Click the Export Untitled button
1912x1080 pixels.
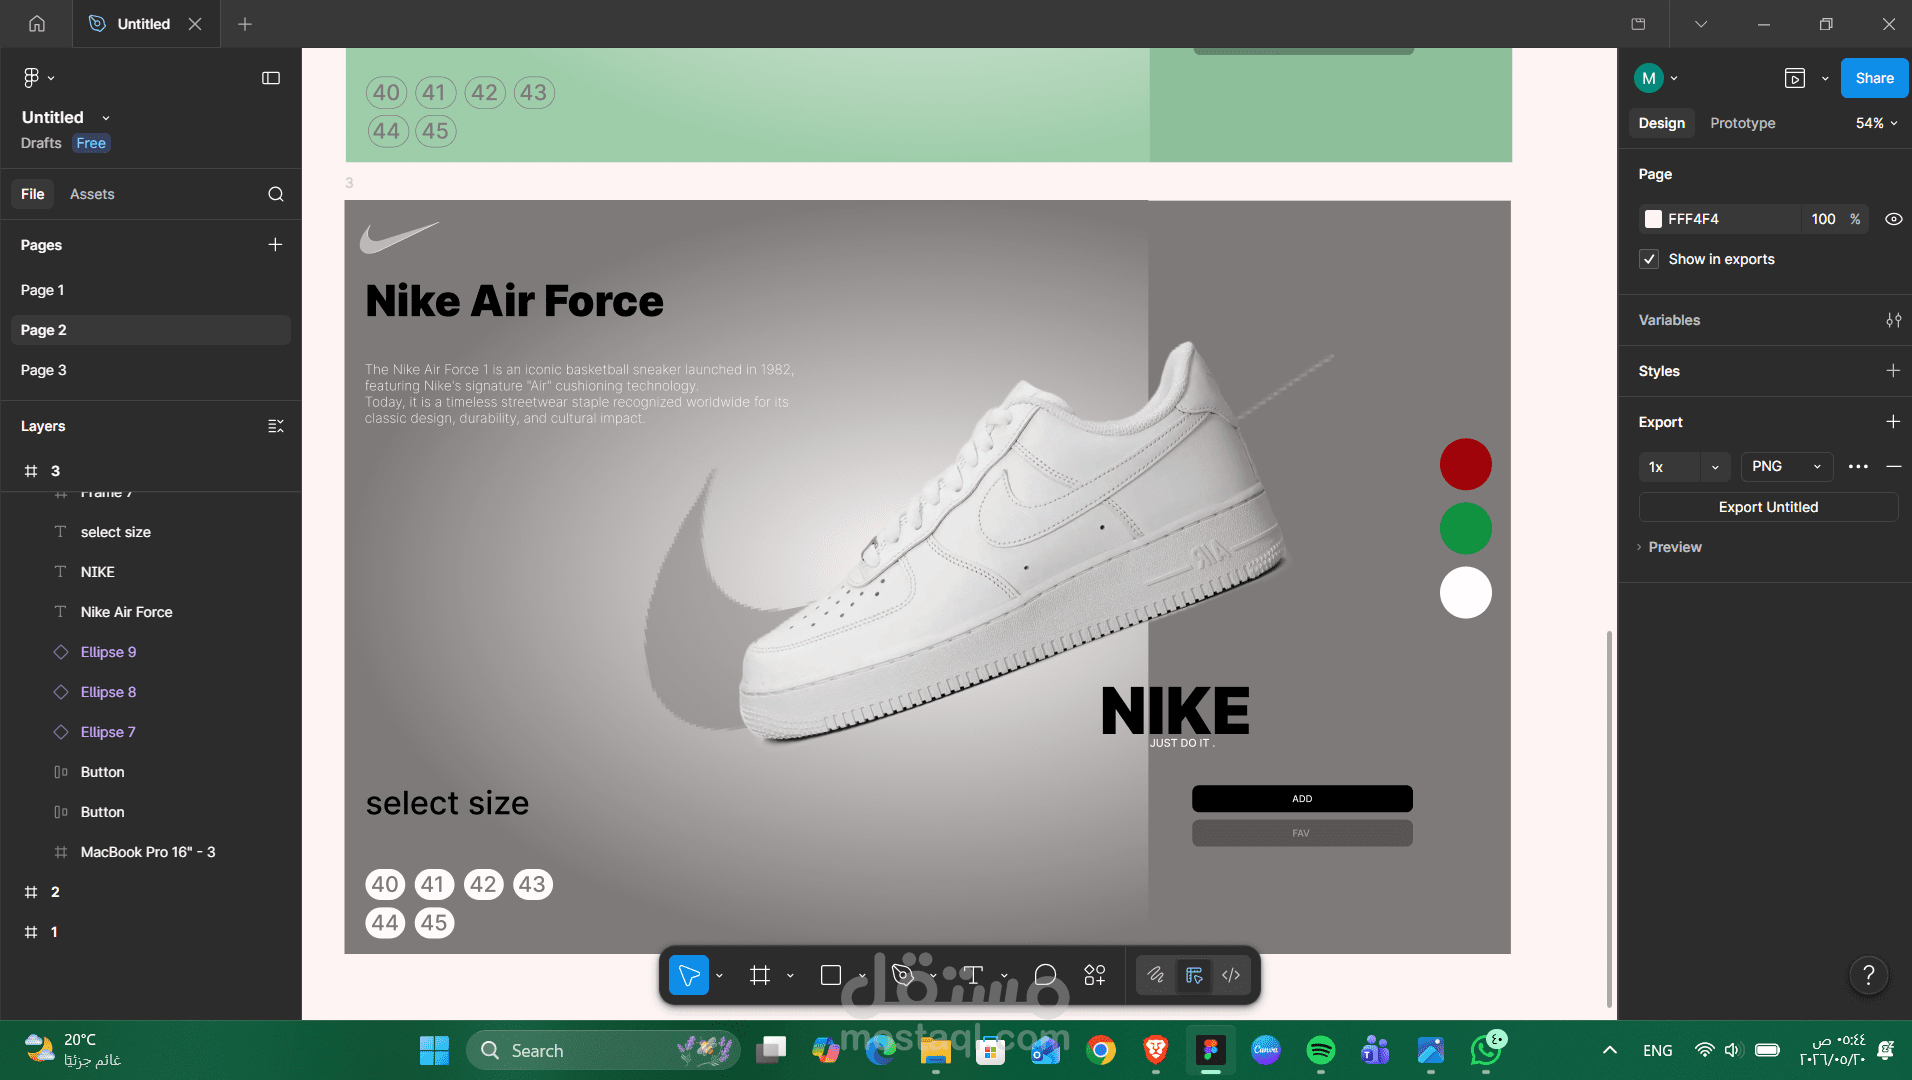1768,507
